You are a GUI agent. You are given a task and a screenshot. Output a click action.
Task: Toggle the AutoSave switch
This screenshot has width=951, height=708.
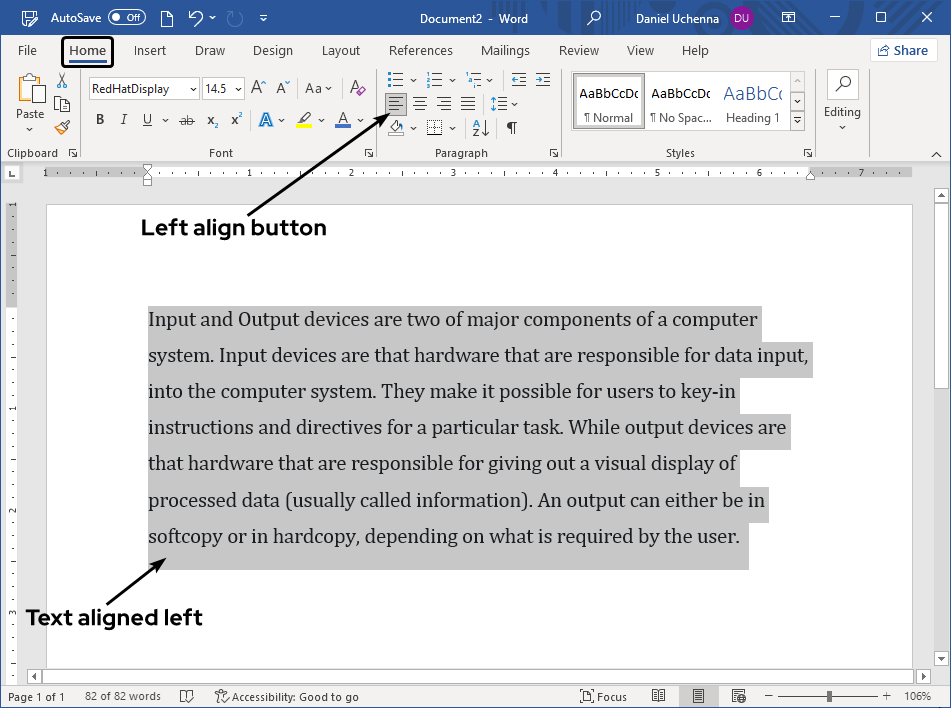(x=126, y=17)
